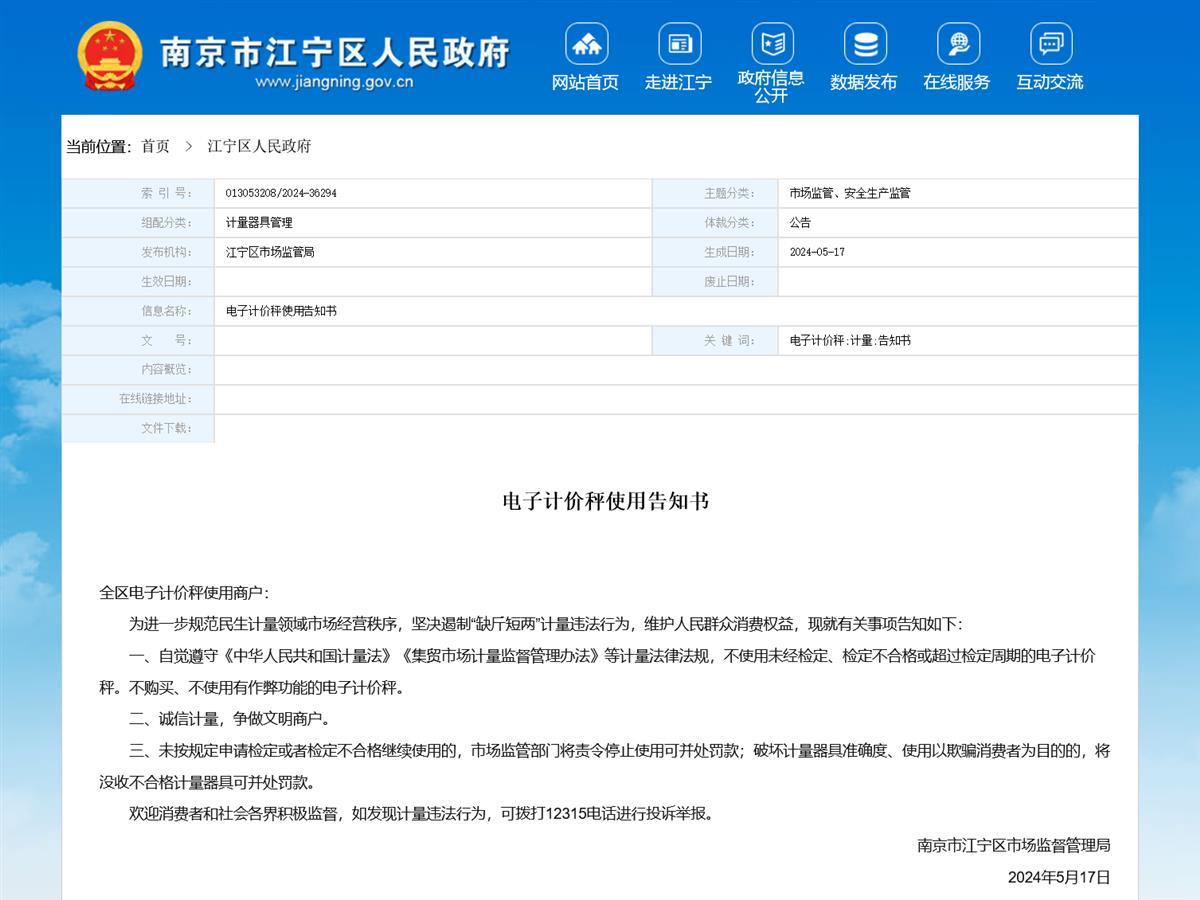Click the www.jiangning.gov.cn address text
Image resolution: width=1200 pixels, height=900 pixels.
click(x=334, y=82)
